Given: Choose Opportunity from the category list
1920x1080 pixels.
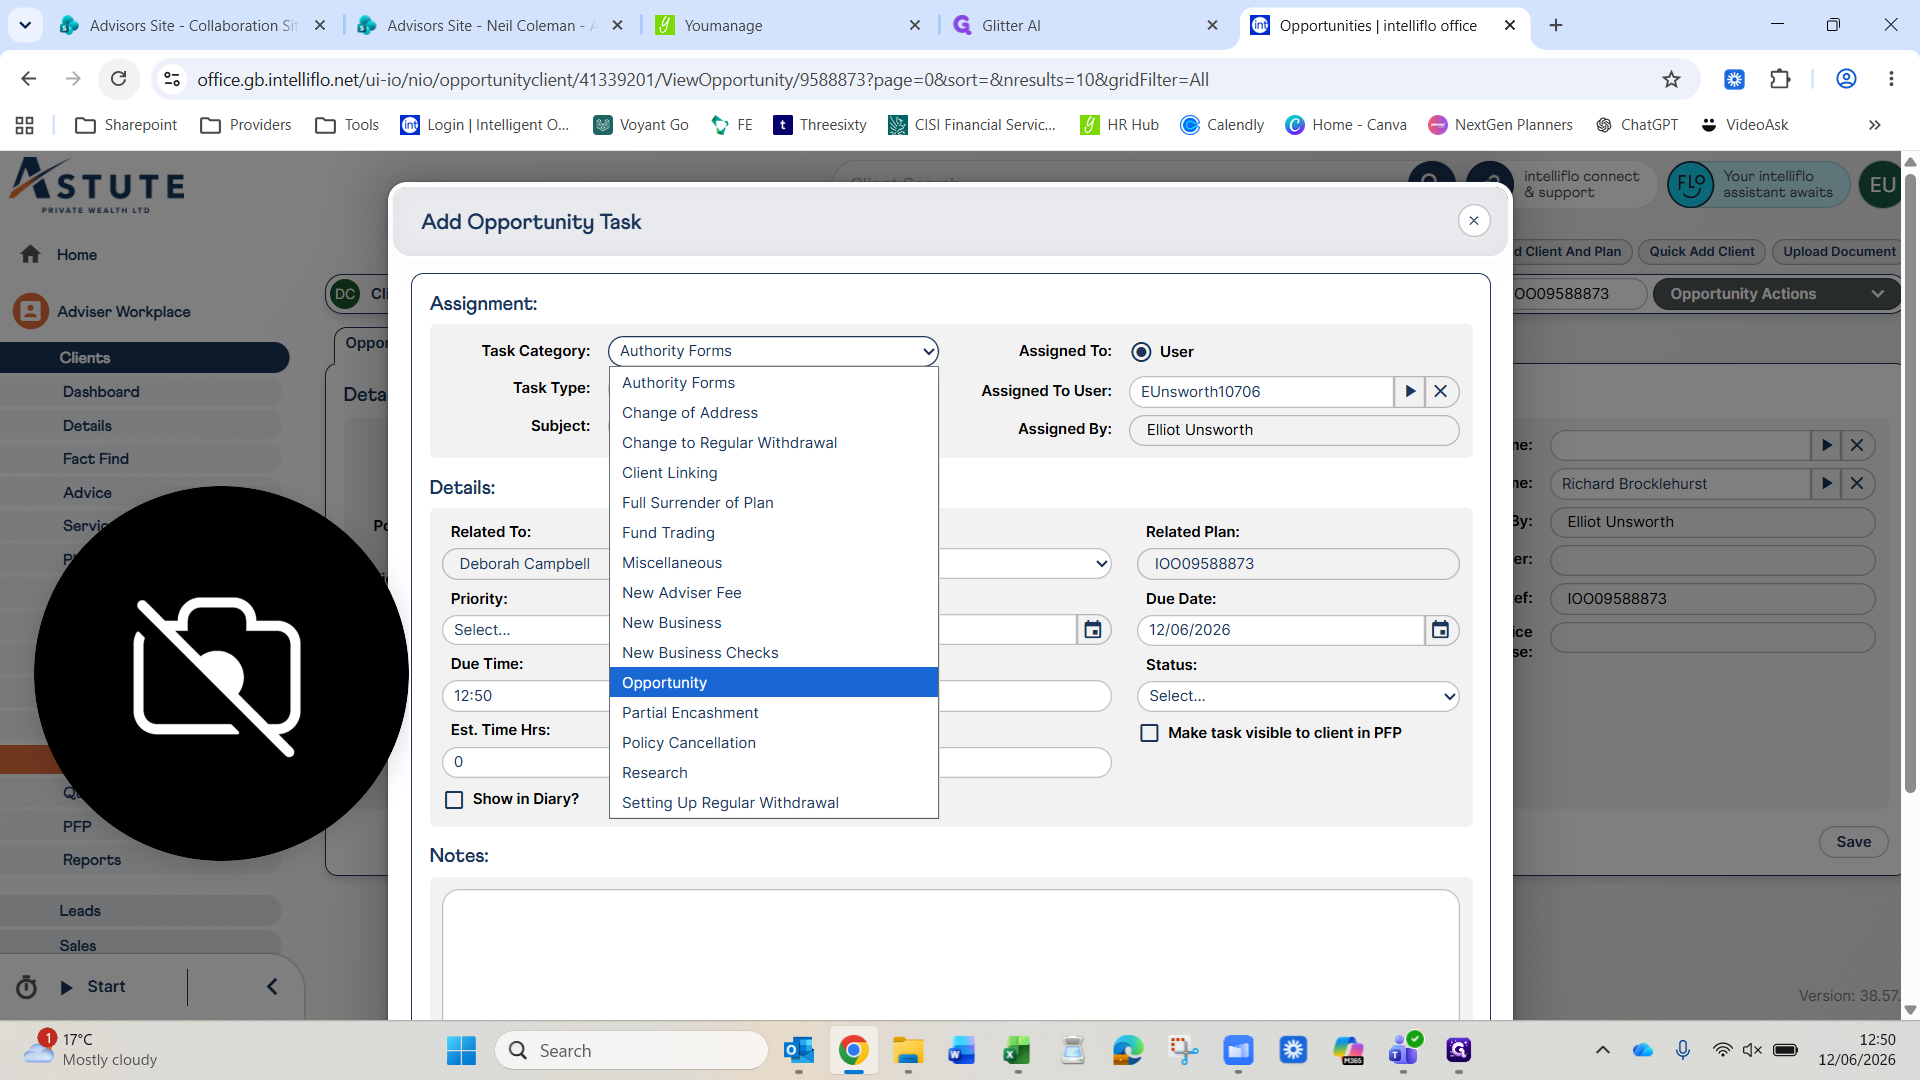Looking at the screenshot, I should (x=773, y=683).
